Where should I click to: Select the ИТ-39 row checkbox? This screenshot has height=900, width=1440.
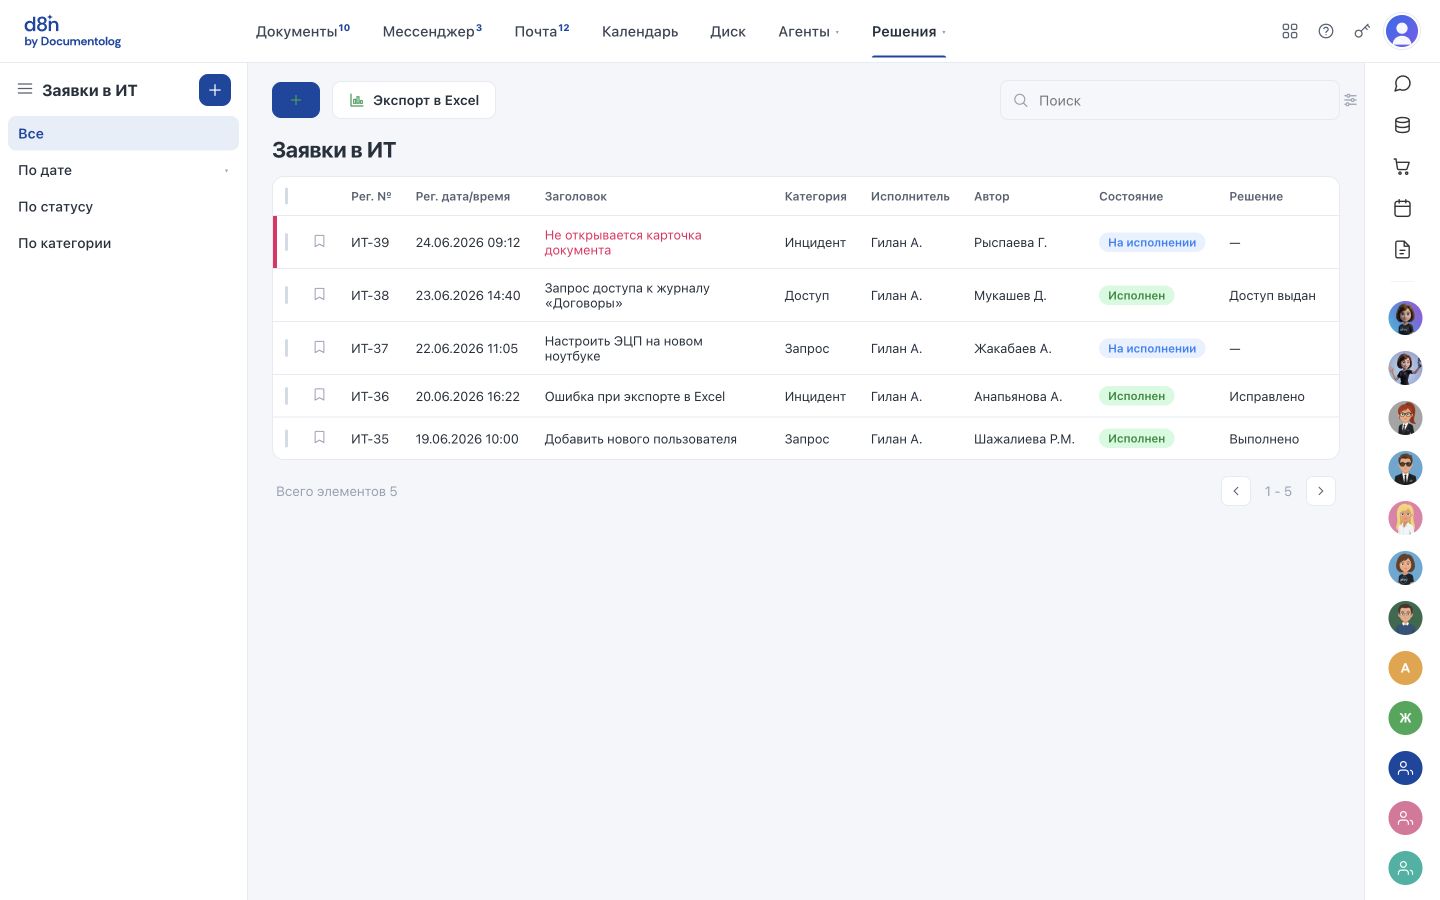click(287, 242)
